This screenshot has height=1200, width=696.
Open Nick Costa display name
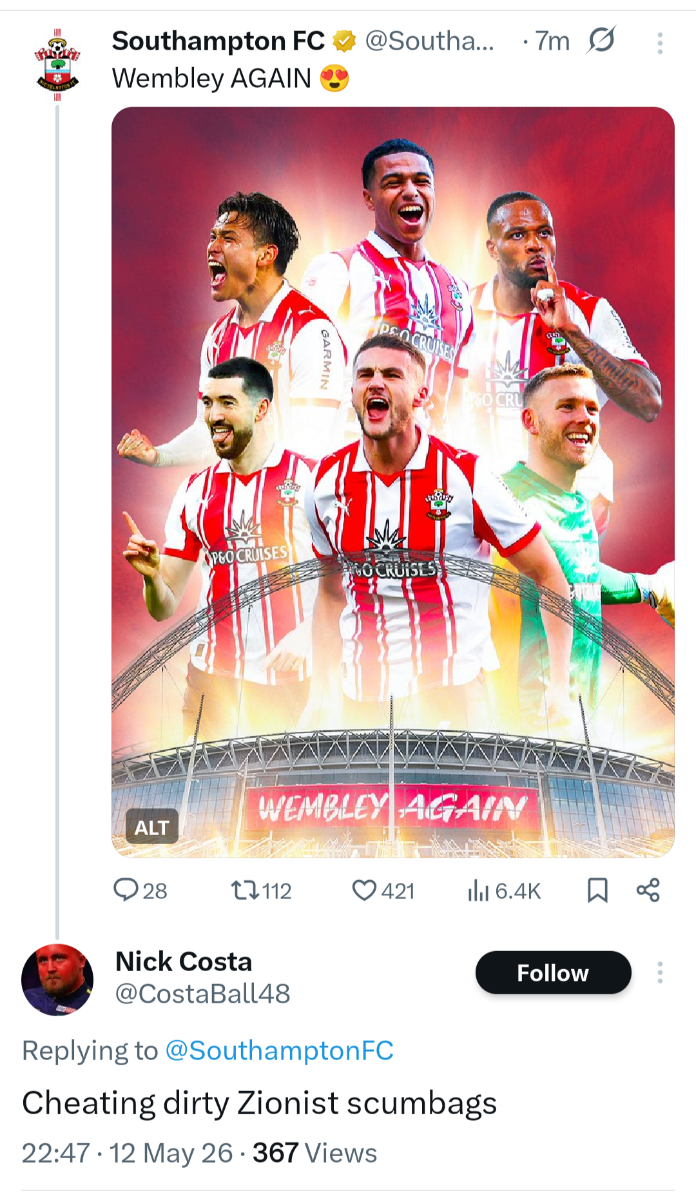point(184,962)
